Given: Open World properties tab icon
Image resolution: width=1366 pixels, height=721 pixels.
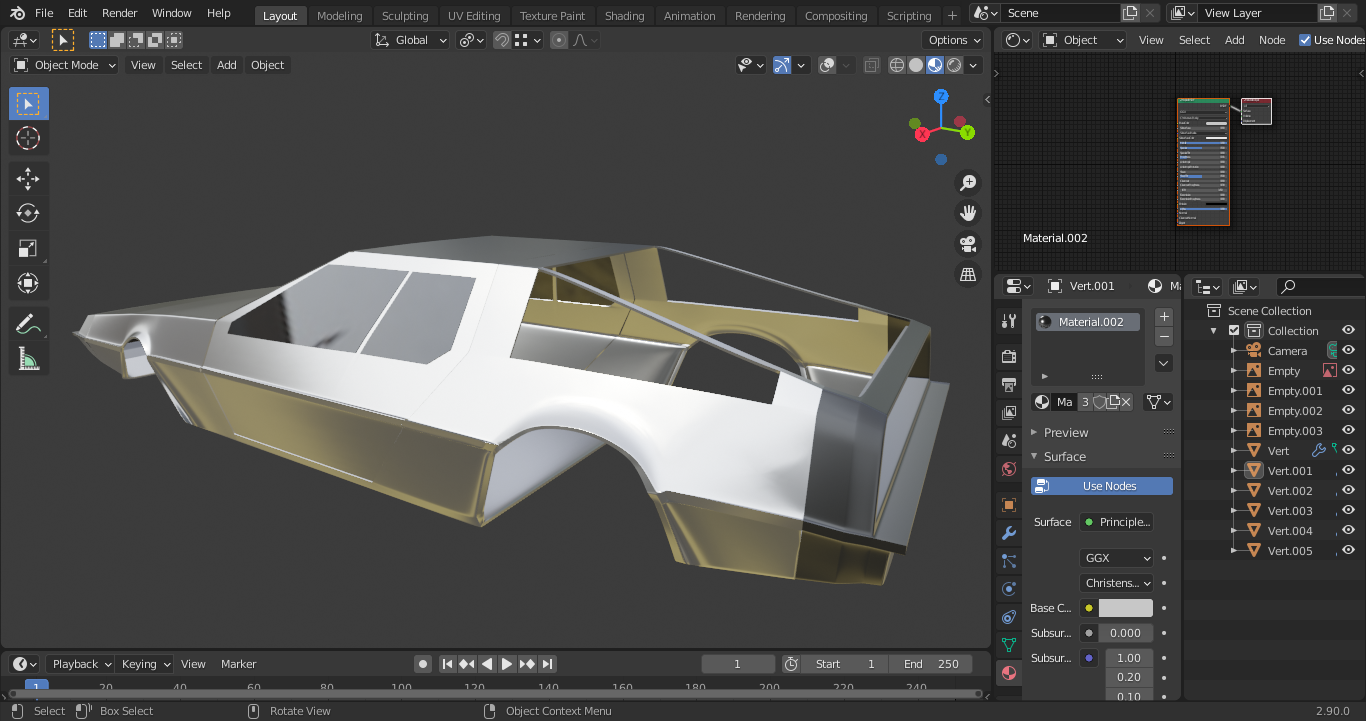Looking at the screenshot, I should (1008, 469).
